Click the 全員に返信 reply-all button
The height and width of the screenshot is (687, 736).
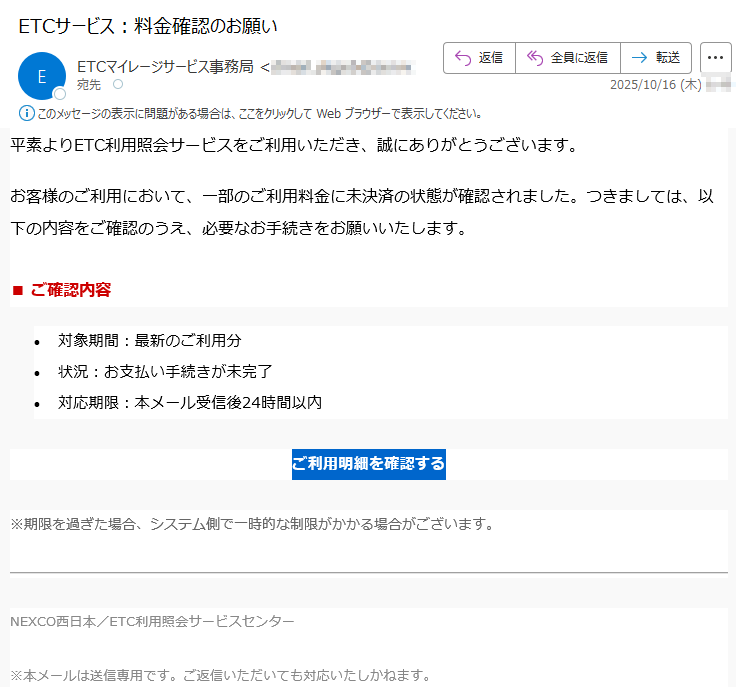pos(568,58)
